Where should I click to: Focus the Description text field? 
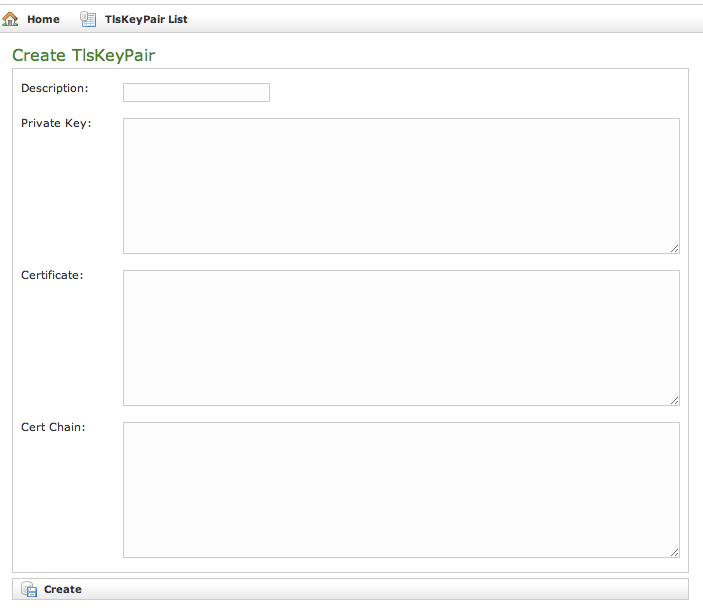click(x=196, y=92)
